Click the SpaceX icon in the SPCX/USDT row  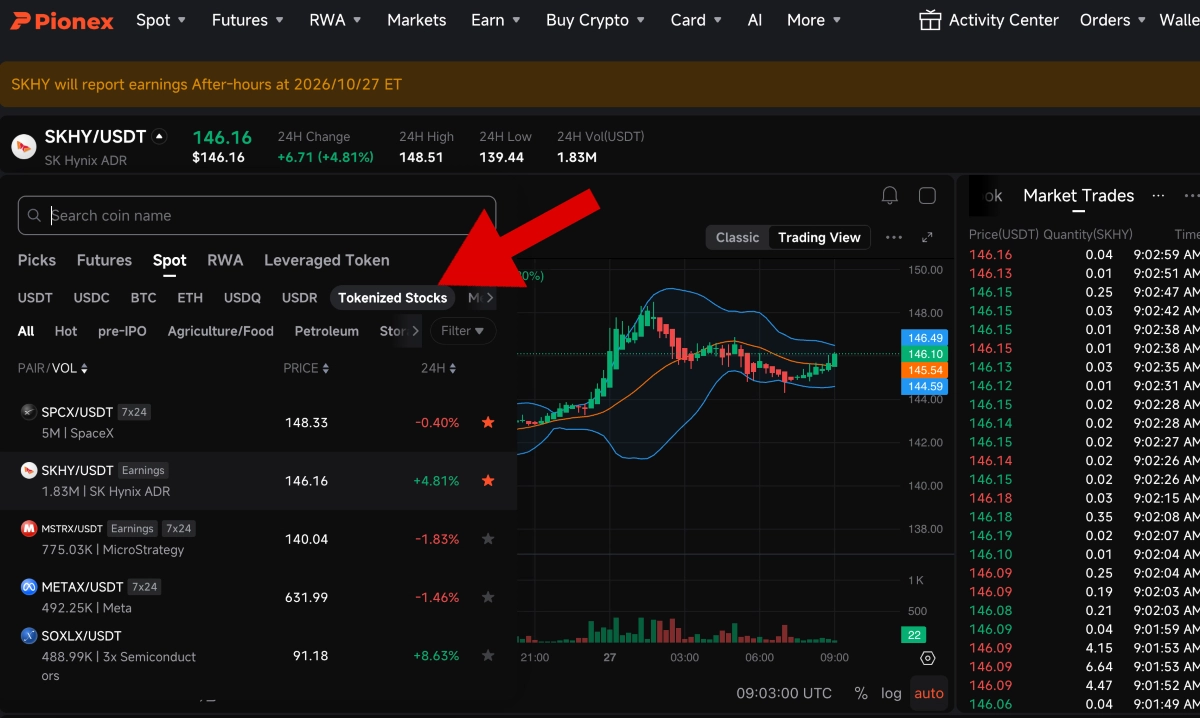pos(29,412)
